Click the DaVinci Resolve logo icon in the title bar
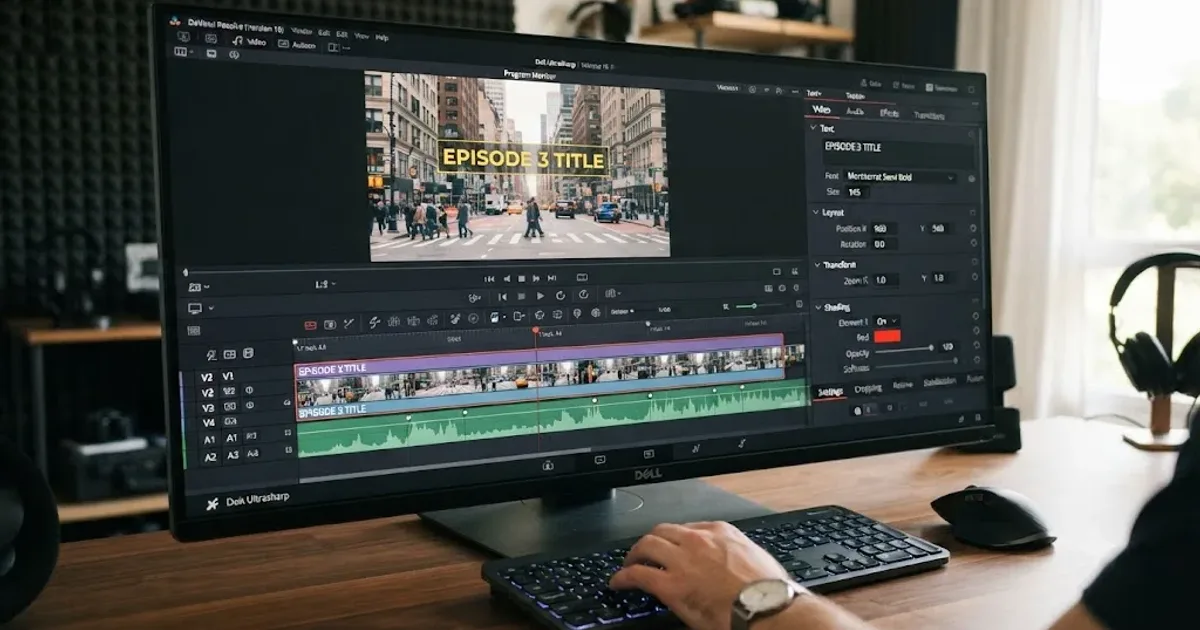The width and height of the screenshot is (1200, 630). coord(175,21)
